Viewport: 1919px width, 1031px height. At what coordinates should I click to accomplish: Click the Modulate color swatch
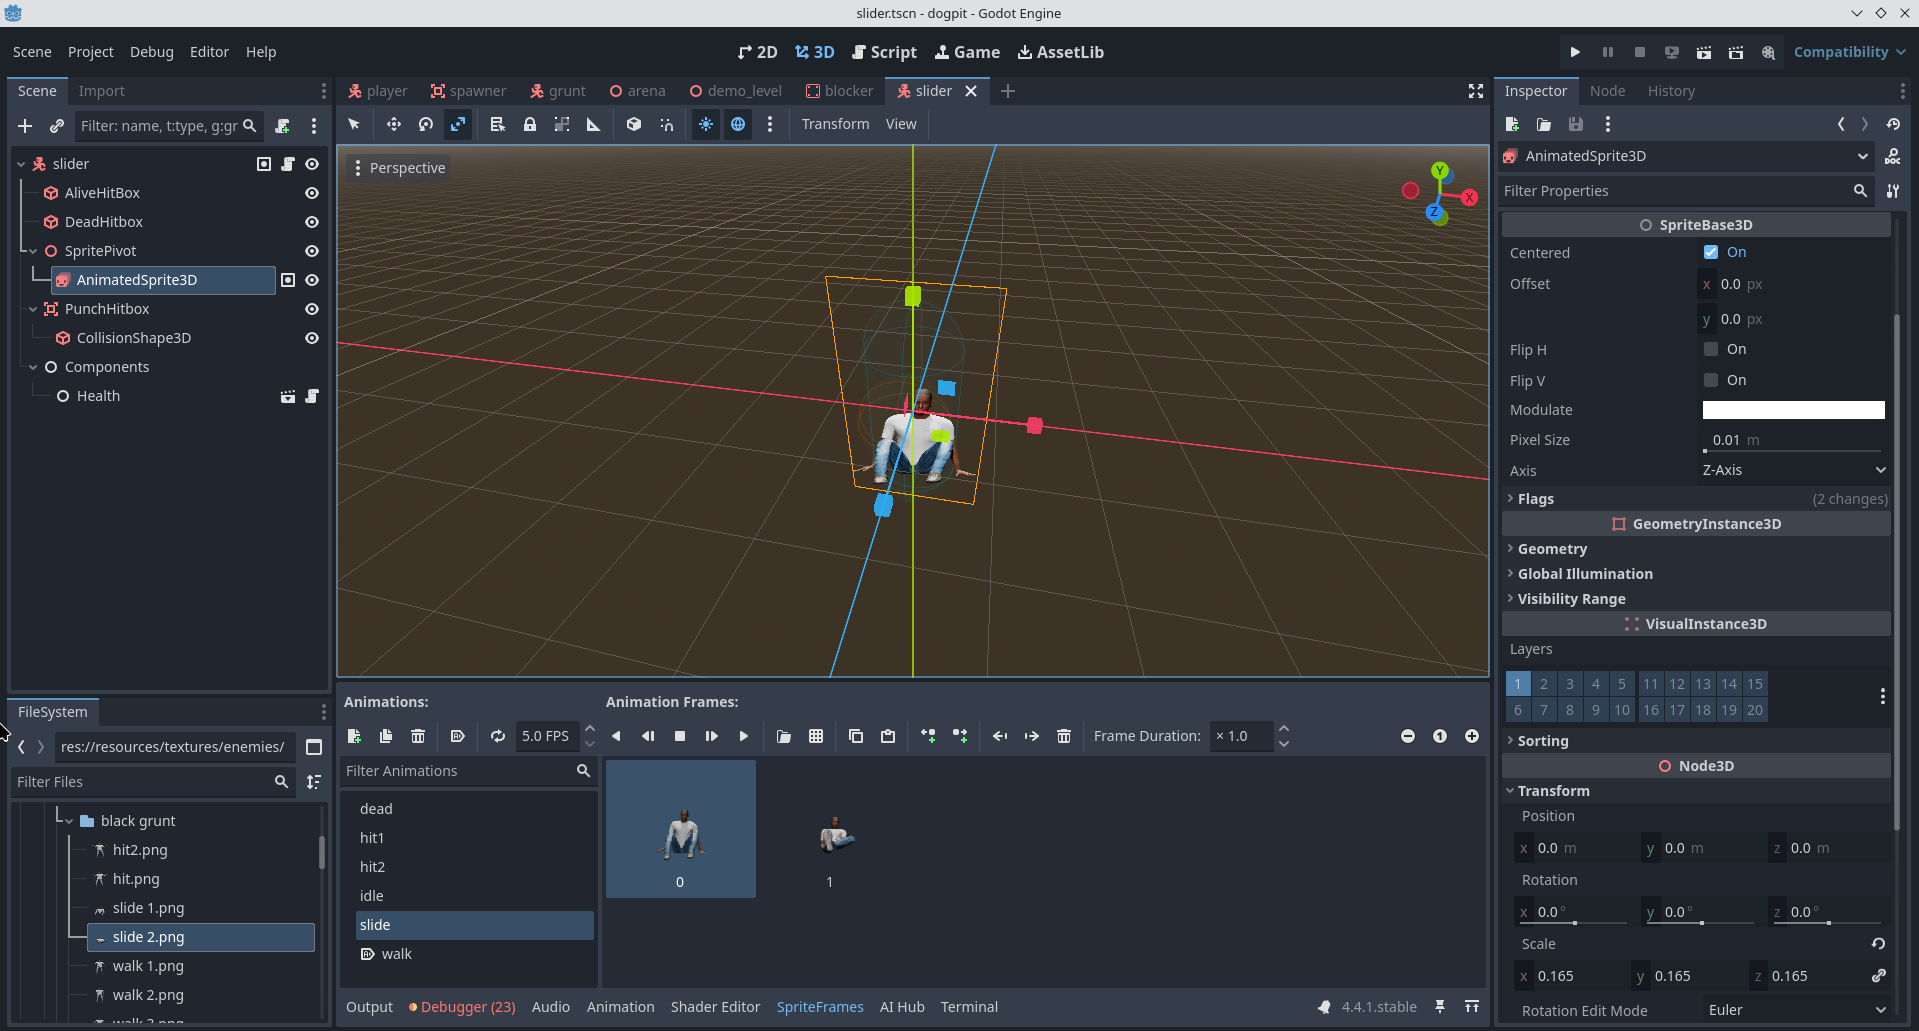point(1793,410)
